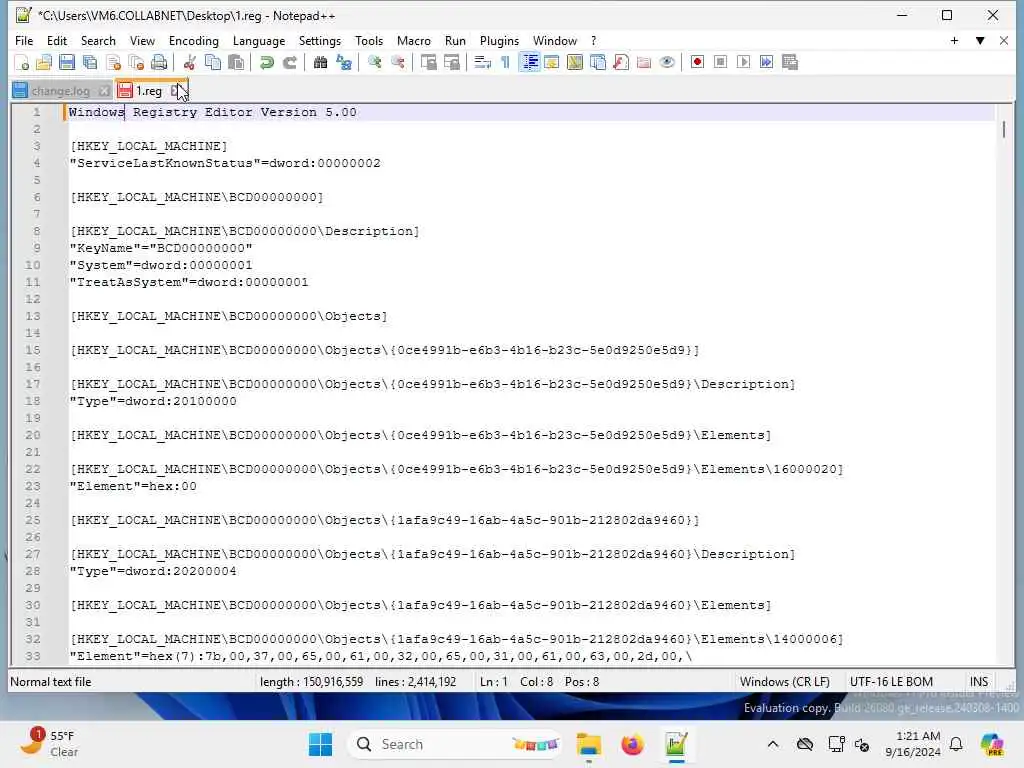The image size is (1024, 768).
Task: Toggle INS mode in the status bar
Action: (979, 682)
